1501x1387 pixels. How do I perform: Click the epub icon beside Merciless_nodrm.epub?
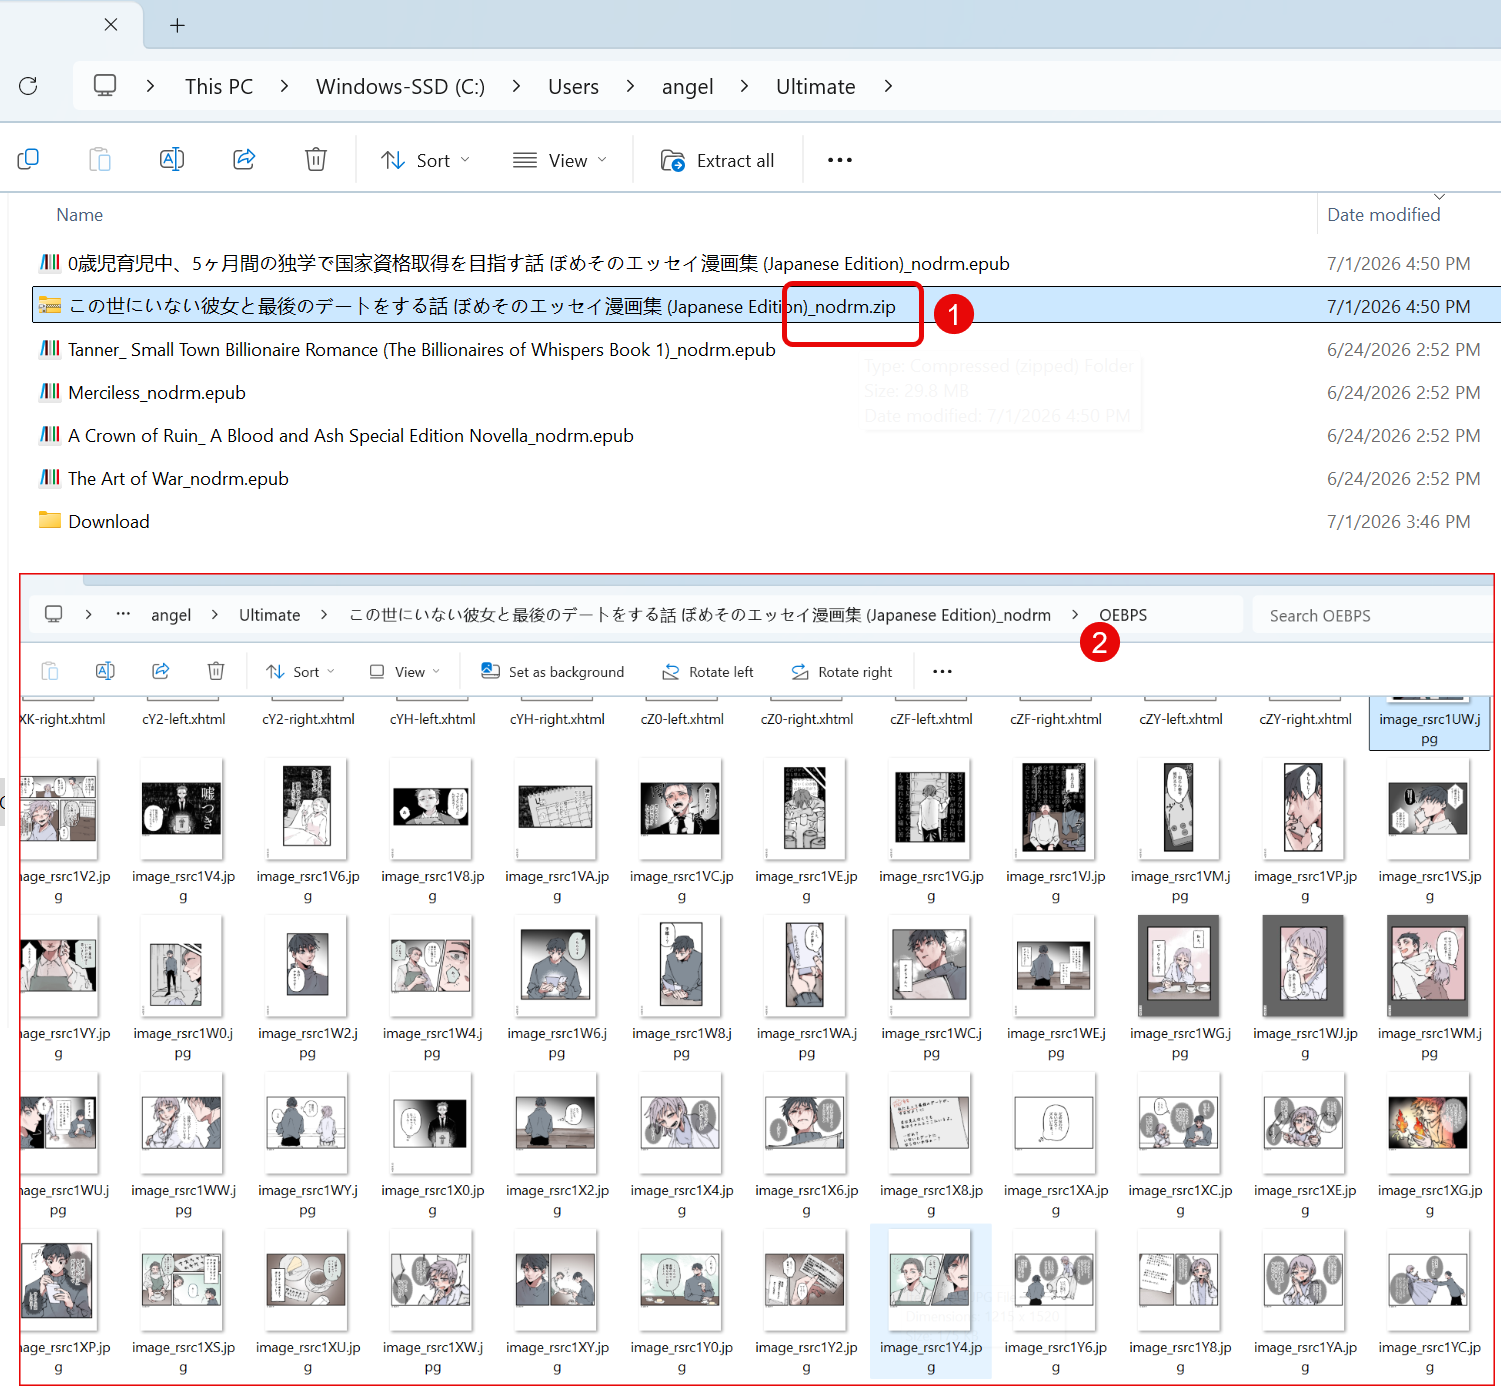click(x=50, y=391)
